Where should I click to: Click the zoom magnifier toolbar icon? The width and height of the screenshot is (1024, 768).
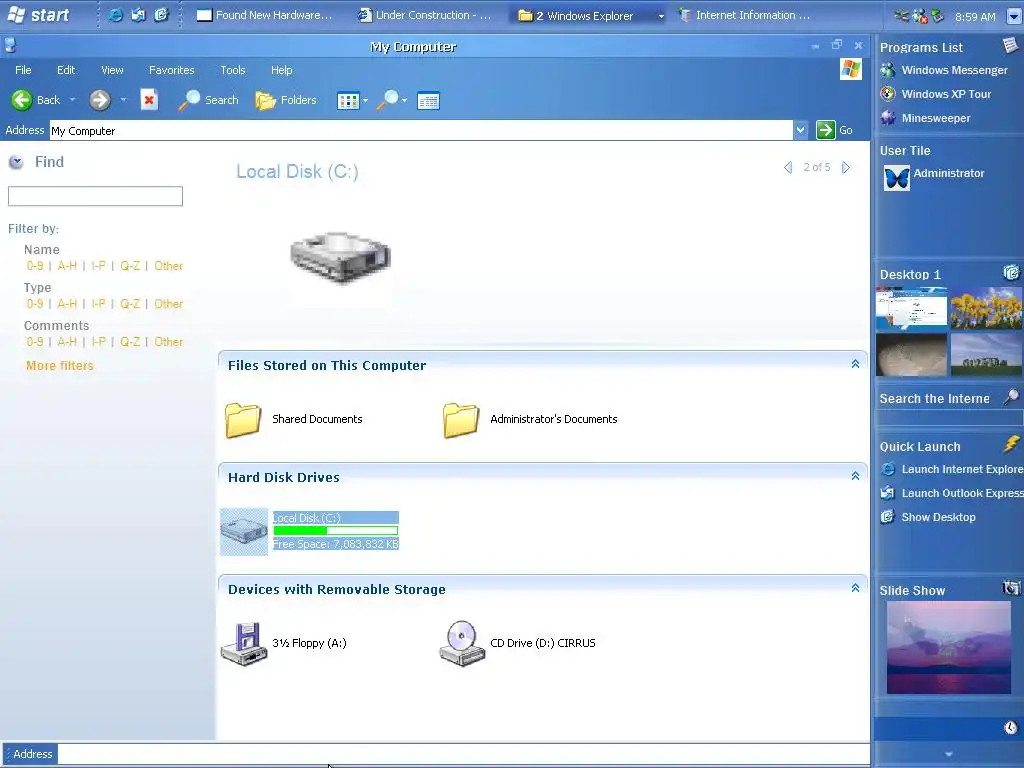387,100
